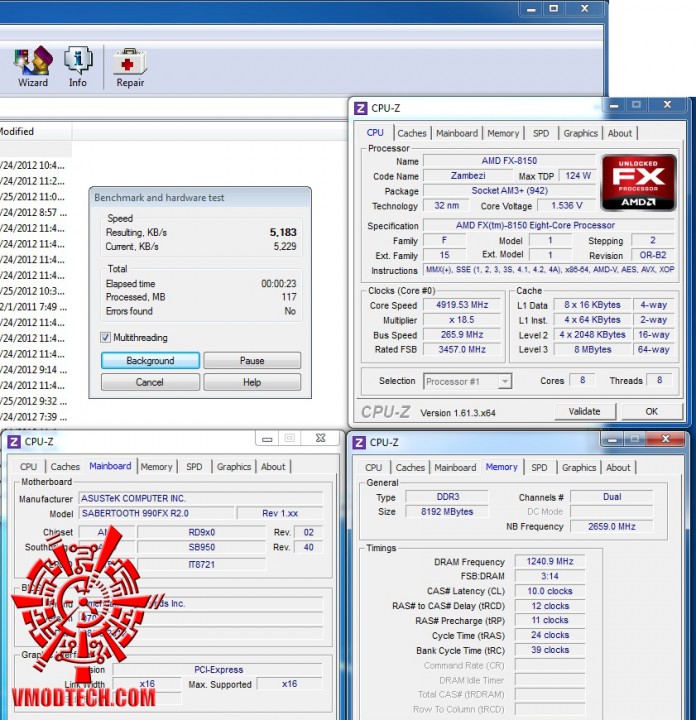Click the CAS# Latency 10.0 clocks value

pos(550,591)
